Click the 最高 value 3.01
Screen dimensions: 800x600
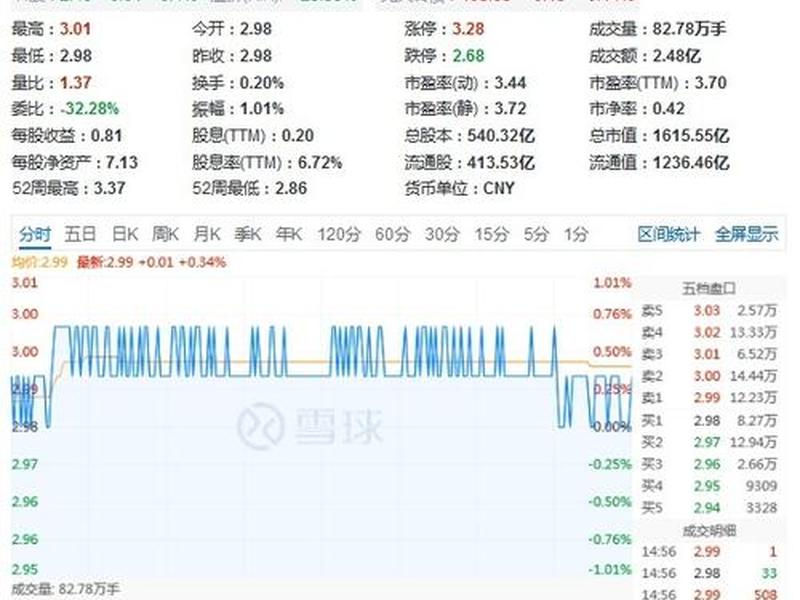coord(76,29)
